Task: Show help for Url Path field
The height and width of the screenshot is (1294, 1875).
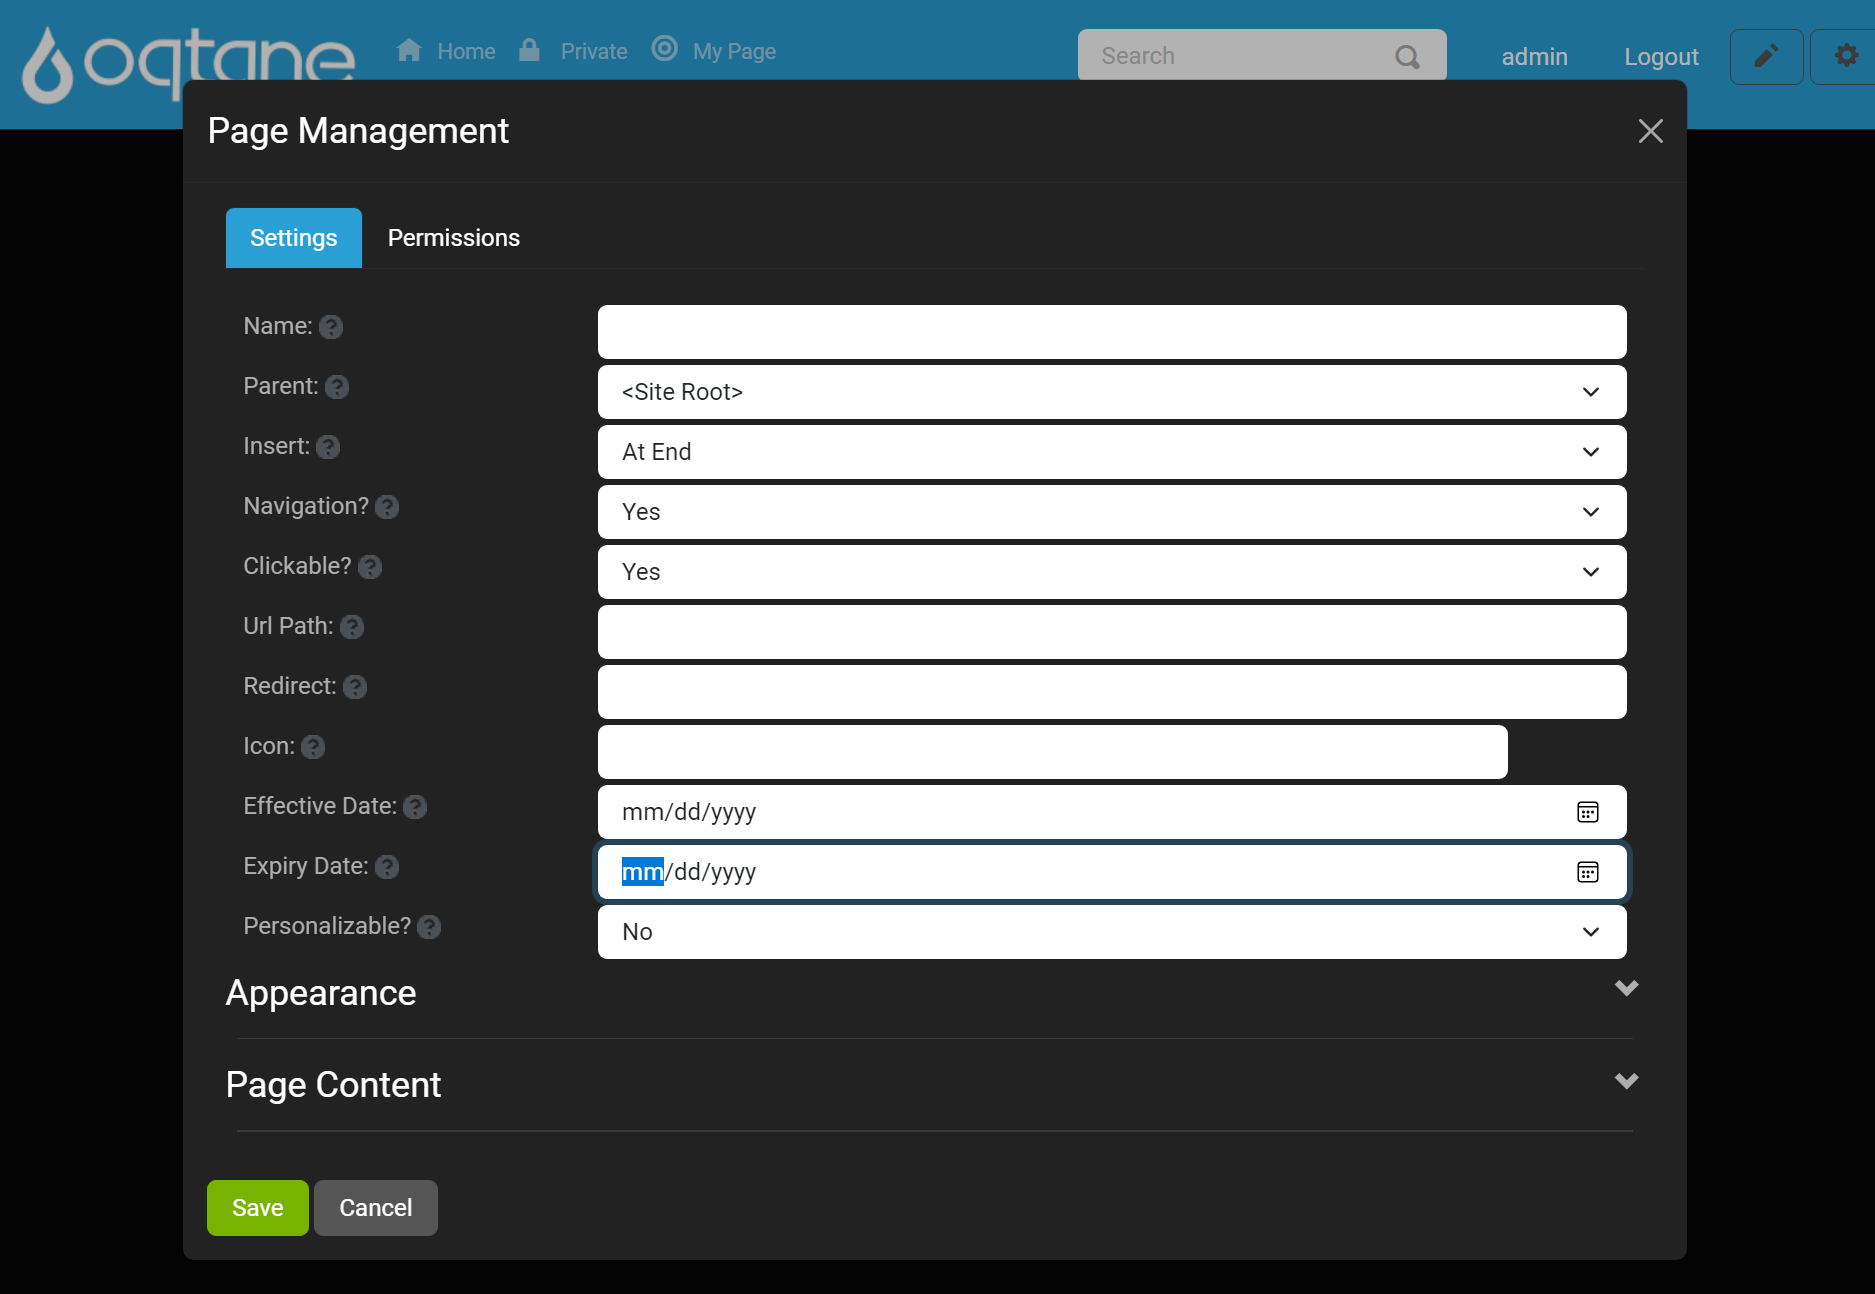Action: click(352, 627)
